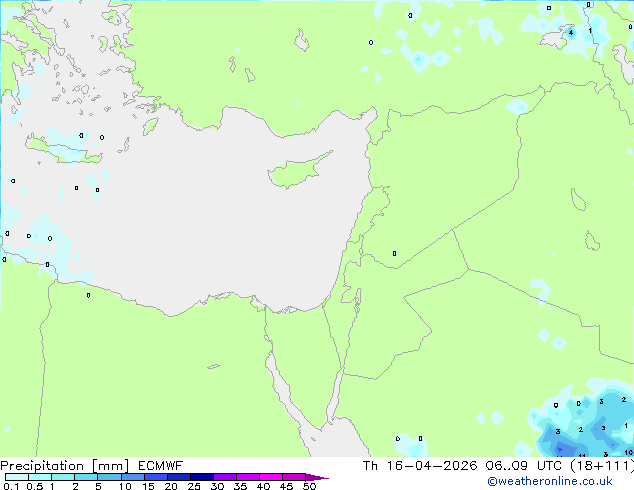This screenshot has width=634, height=490.
Task: Click the 'ECMWF' model label
Action: [x=161, y=466]
